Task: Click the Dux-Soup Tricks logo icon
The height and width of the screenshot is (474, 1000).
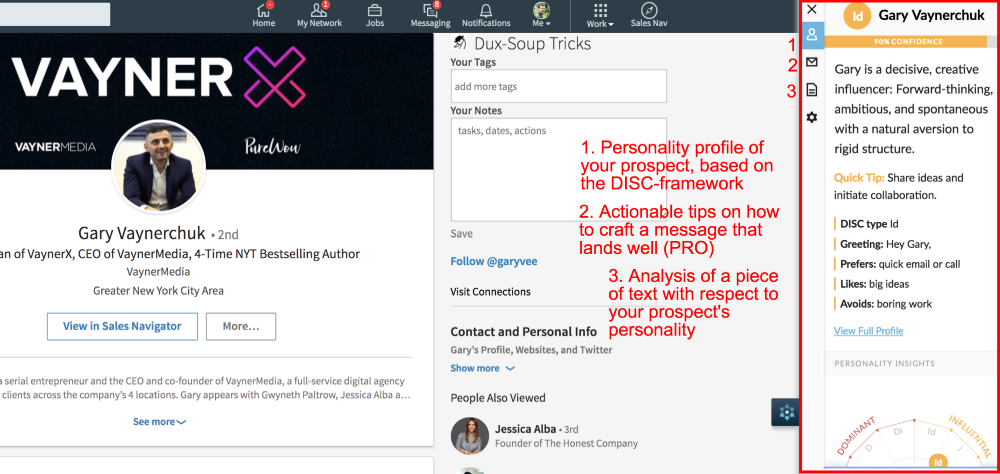Action: pos(459,43)
